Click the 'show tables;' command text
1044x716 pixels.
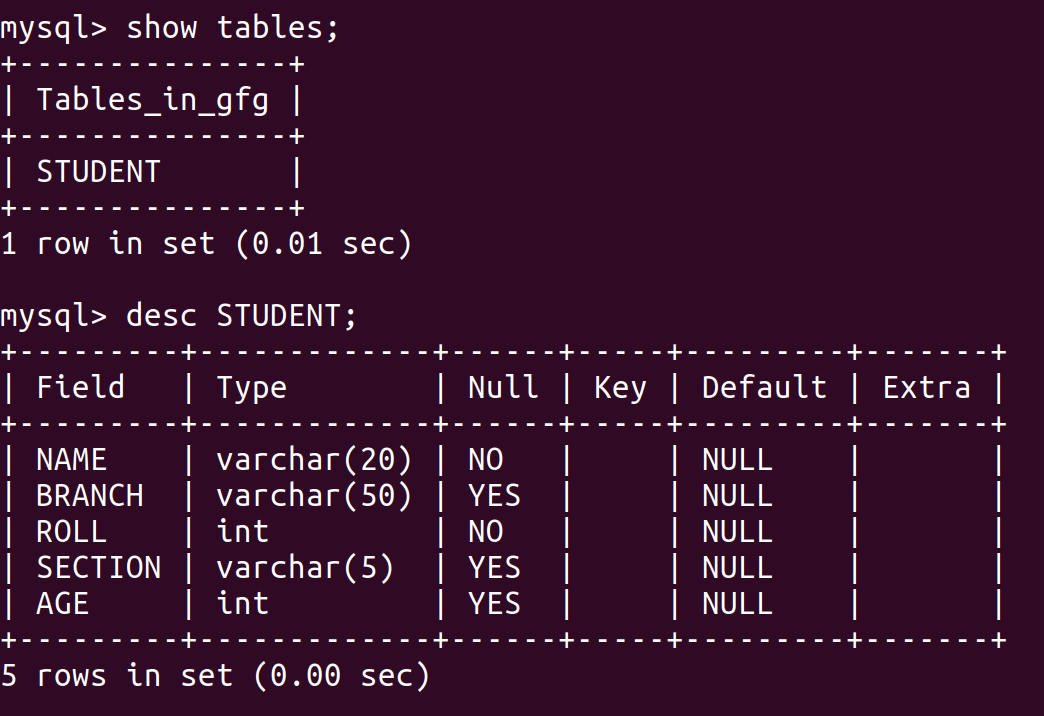pyautogui.click(x=233, y=28)
